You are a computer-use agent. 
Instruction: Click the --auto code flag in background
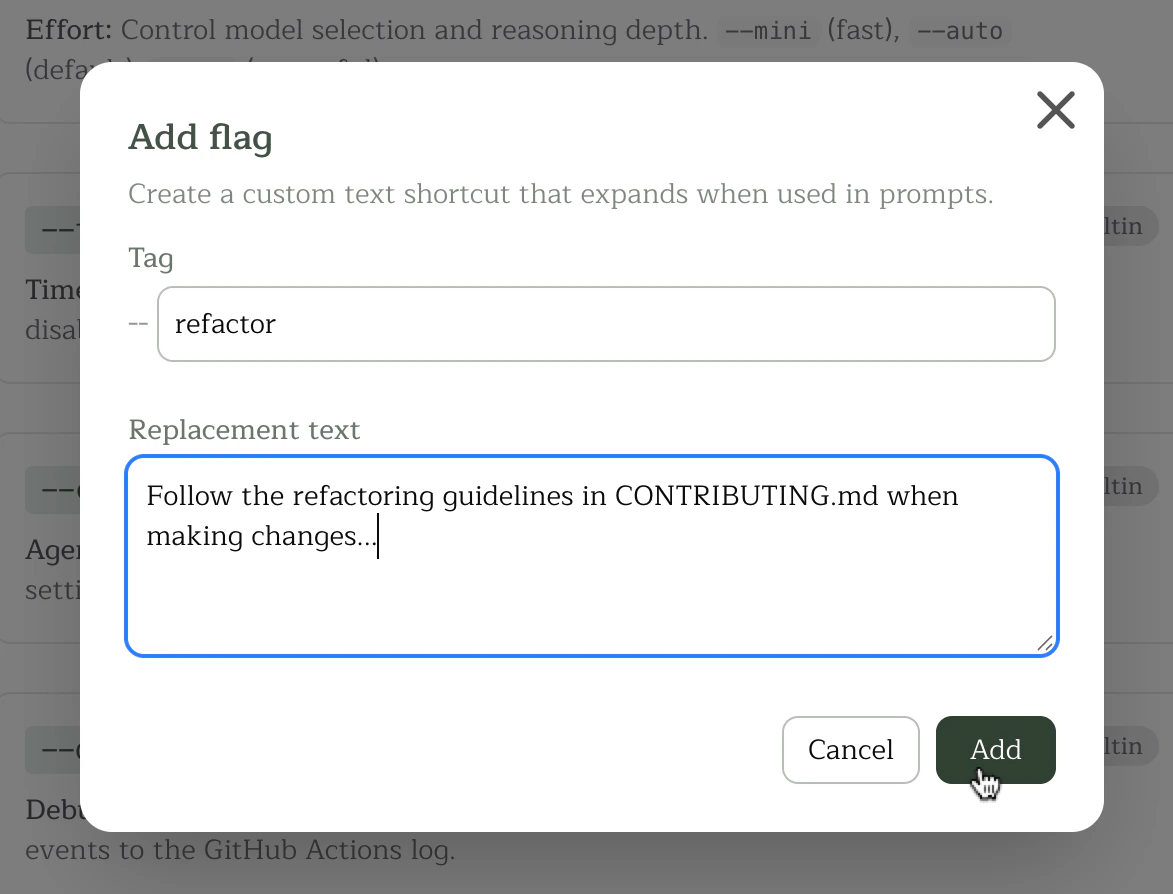pos(960,31)
